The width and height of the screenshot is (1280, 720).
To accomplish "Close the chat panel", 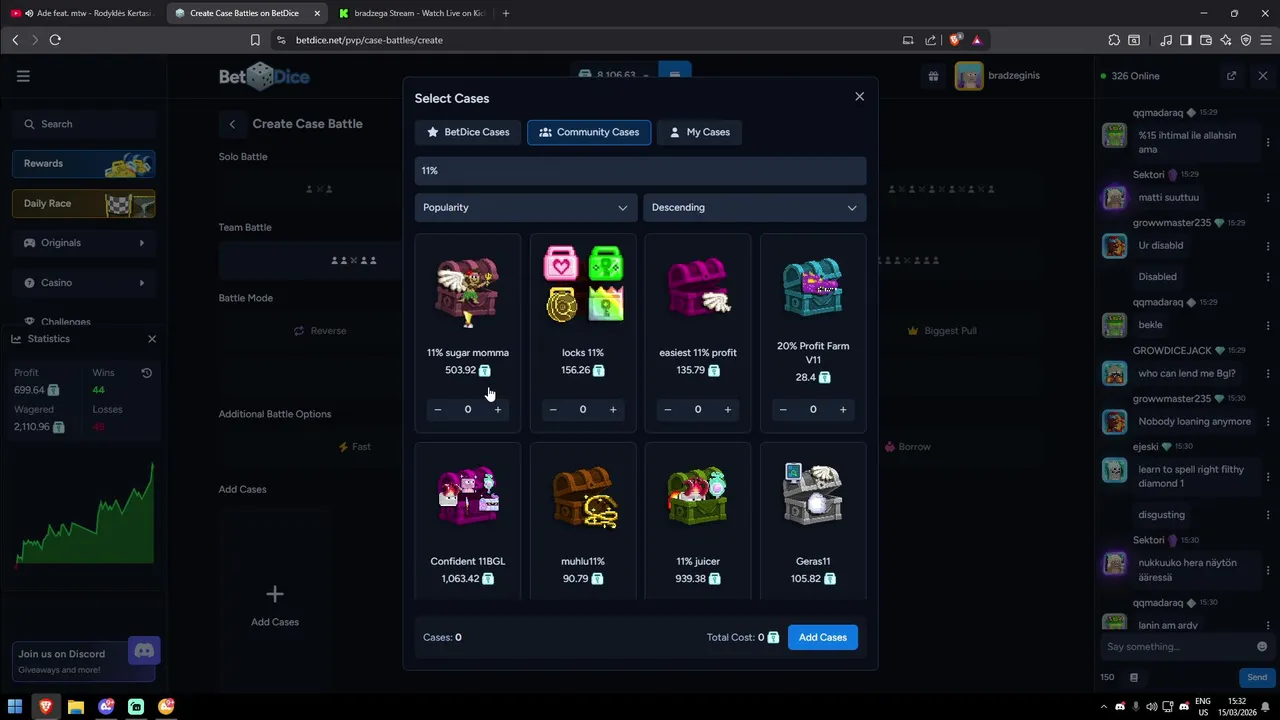I will click(x=1262, y=76).
